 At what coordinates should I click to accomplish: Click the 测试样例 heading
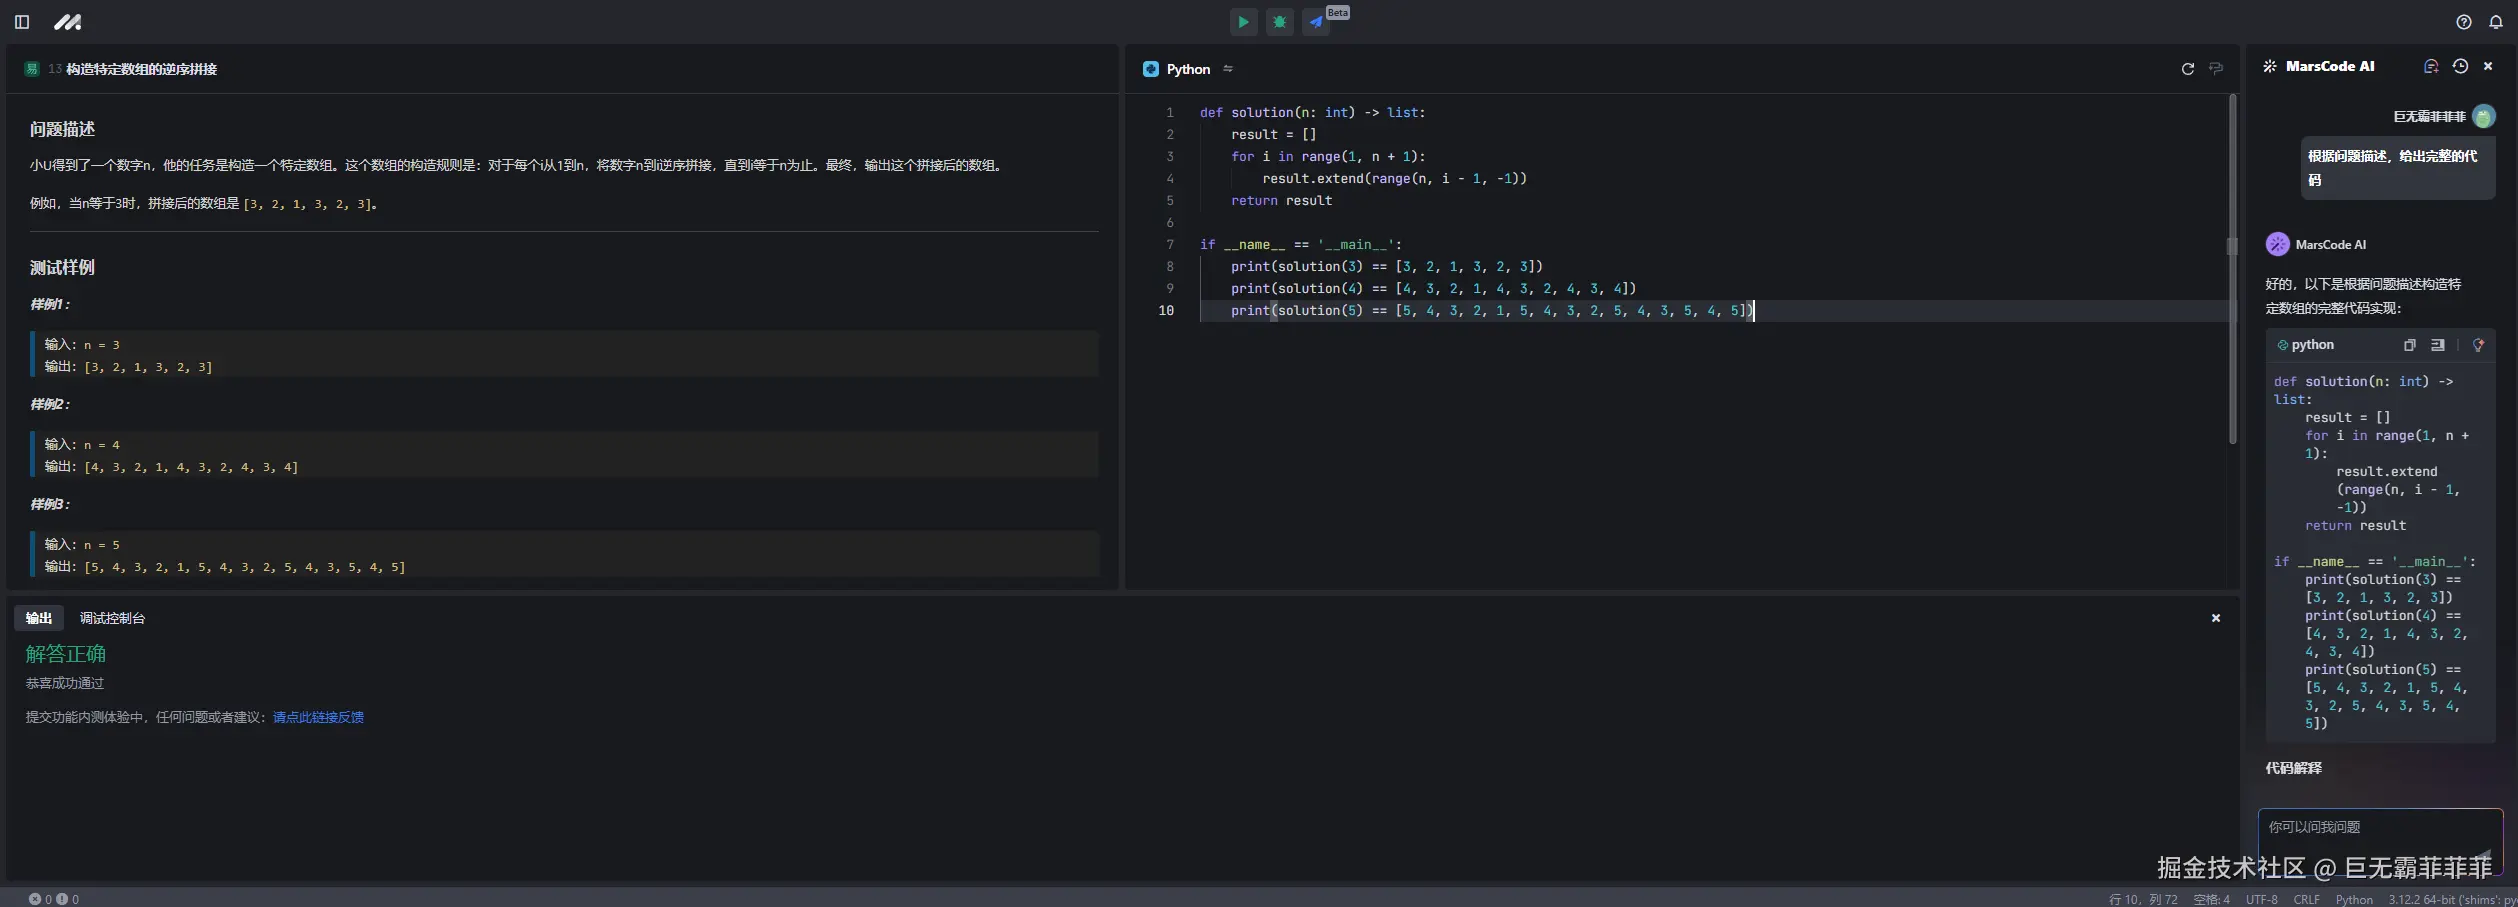click(62, 267)
